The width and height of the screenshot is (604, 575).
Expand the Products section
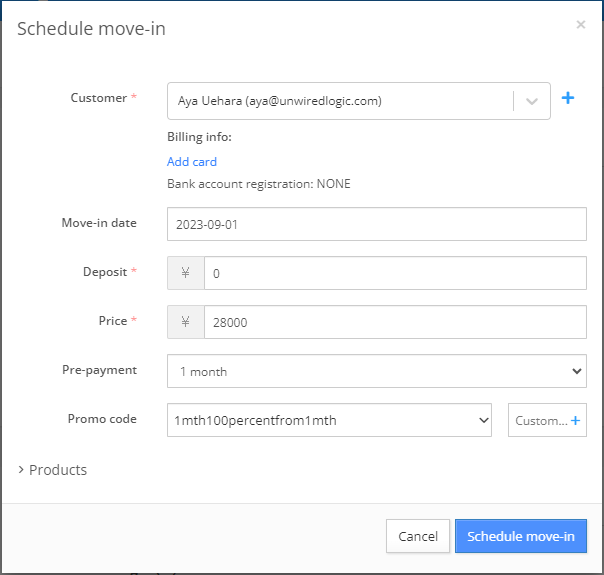click(52, 470)
